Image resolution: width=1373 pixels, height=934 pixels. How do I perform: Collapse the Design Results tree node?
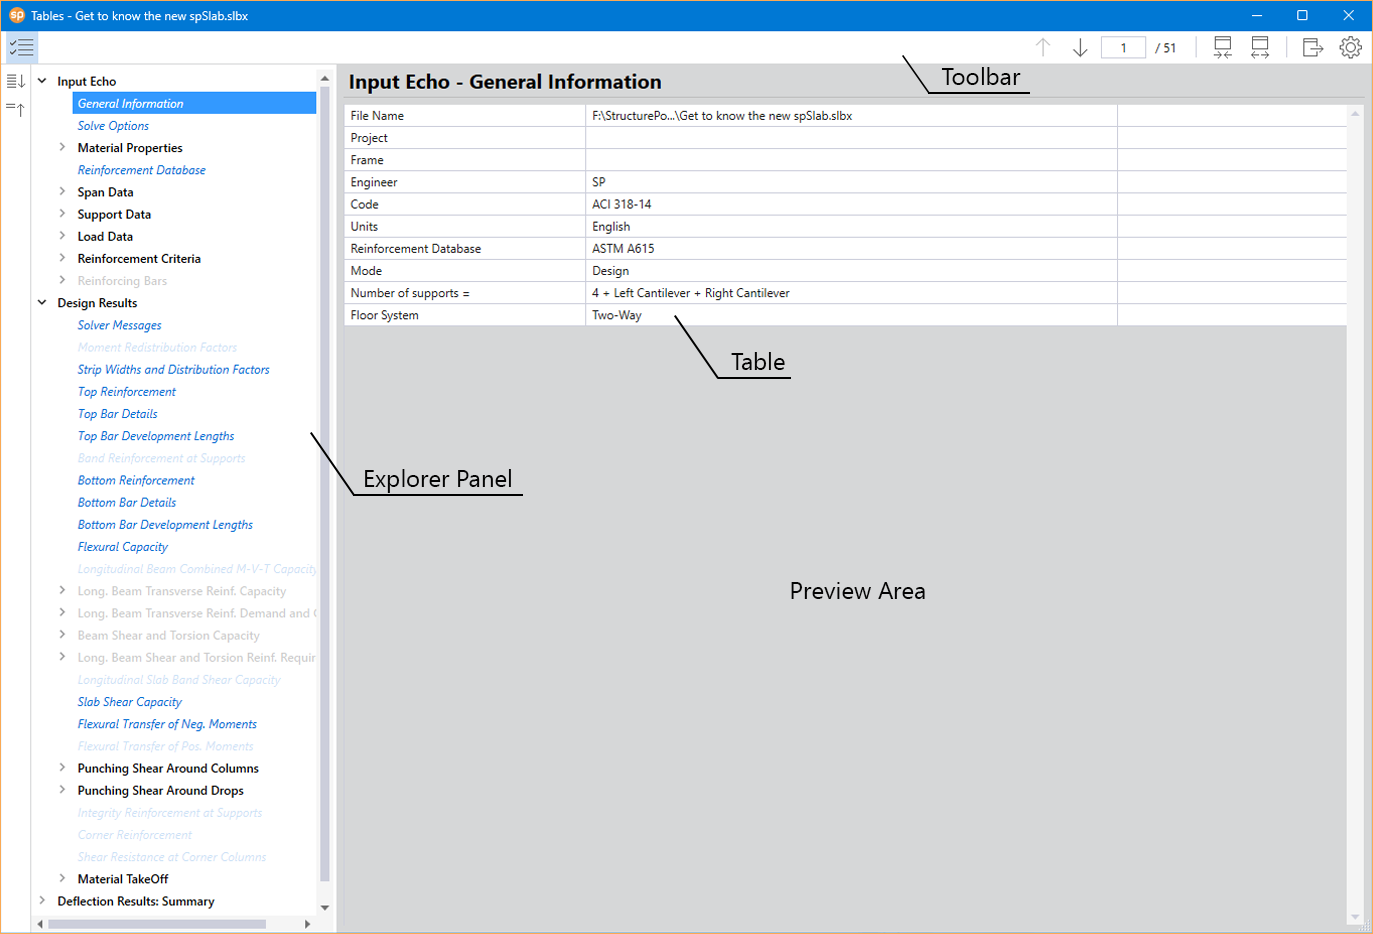(42, 303)
